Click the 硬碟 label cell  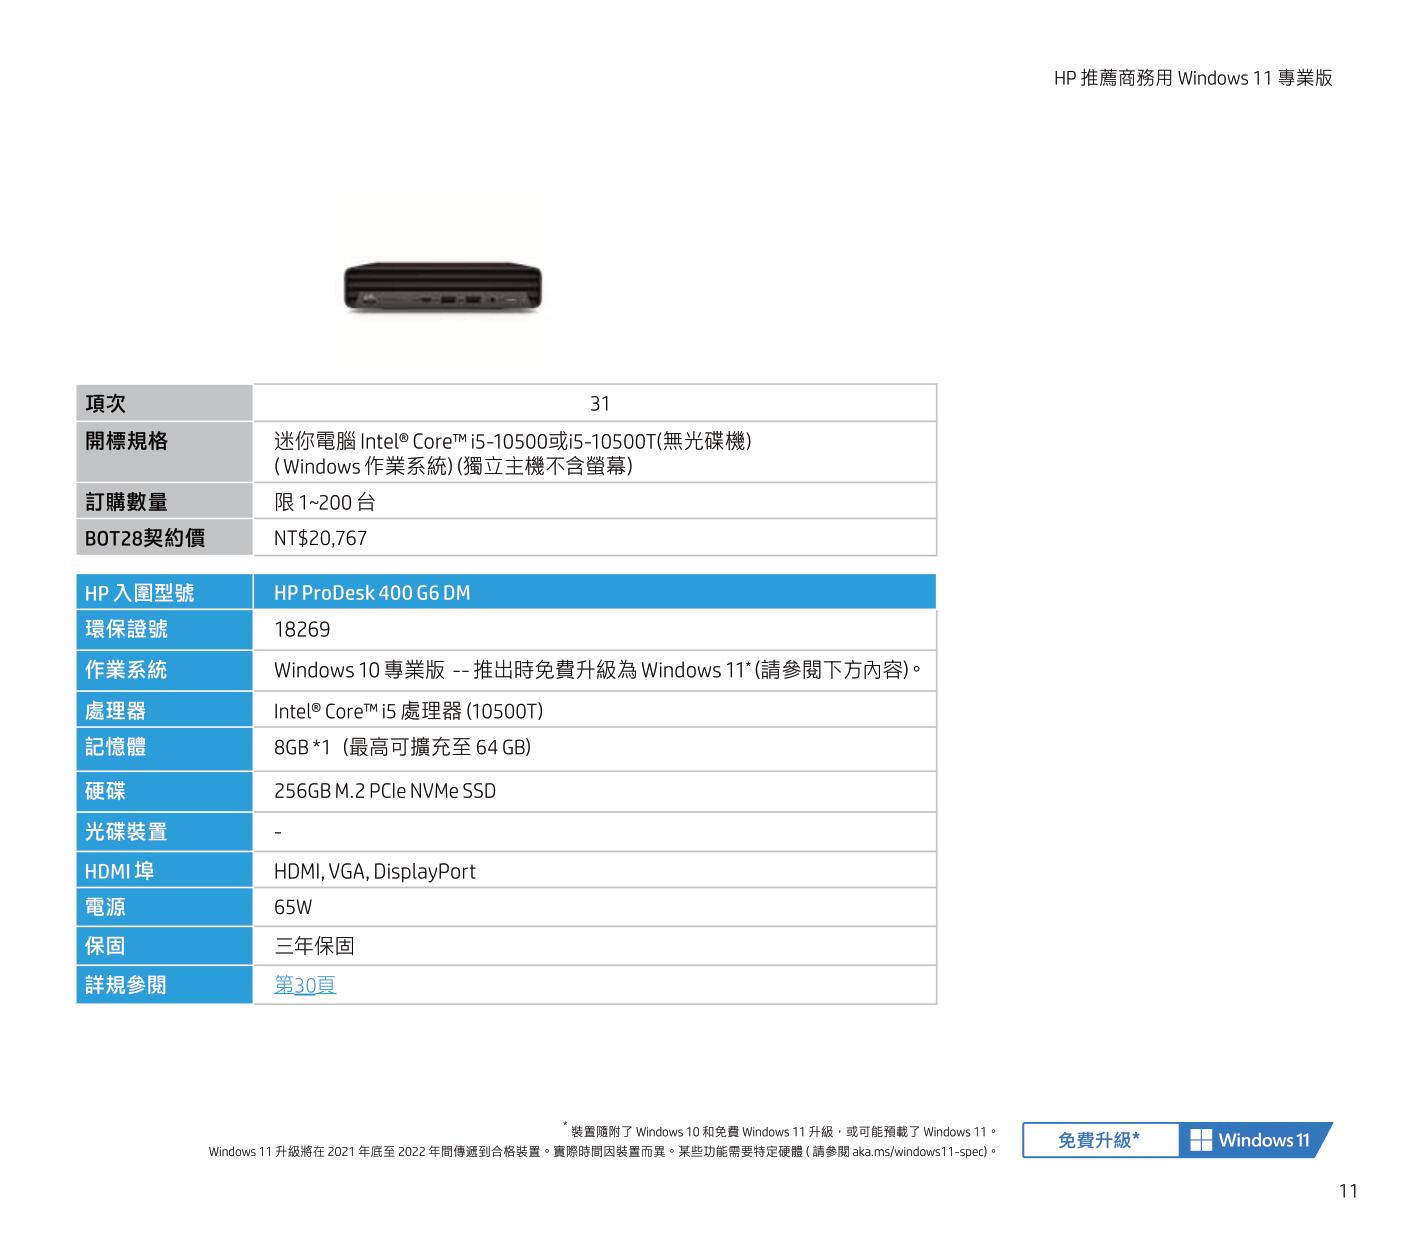[x=165, y=791]
